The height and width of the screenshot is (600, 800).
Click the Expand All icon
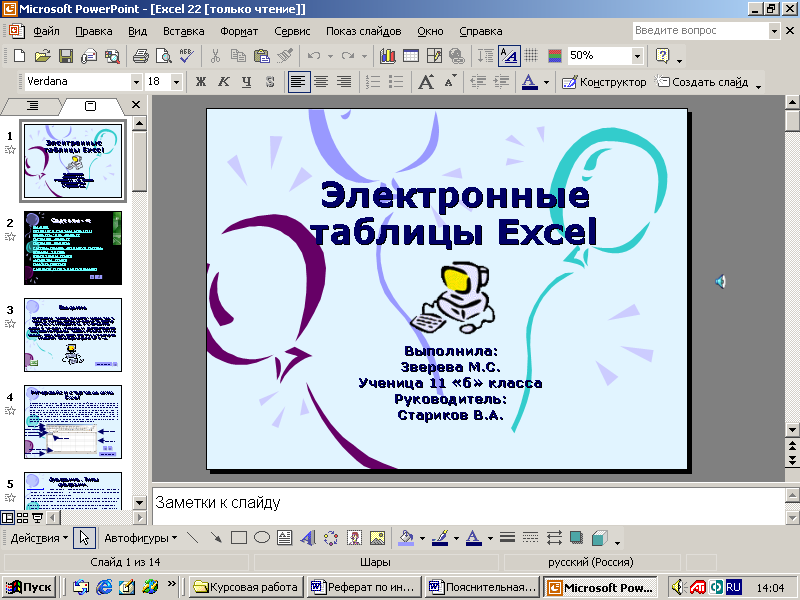(485, 56)
